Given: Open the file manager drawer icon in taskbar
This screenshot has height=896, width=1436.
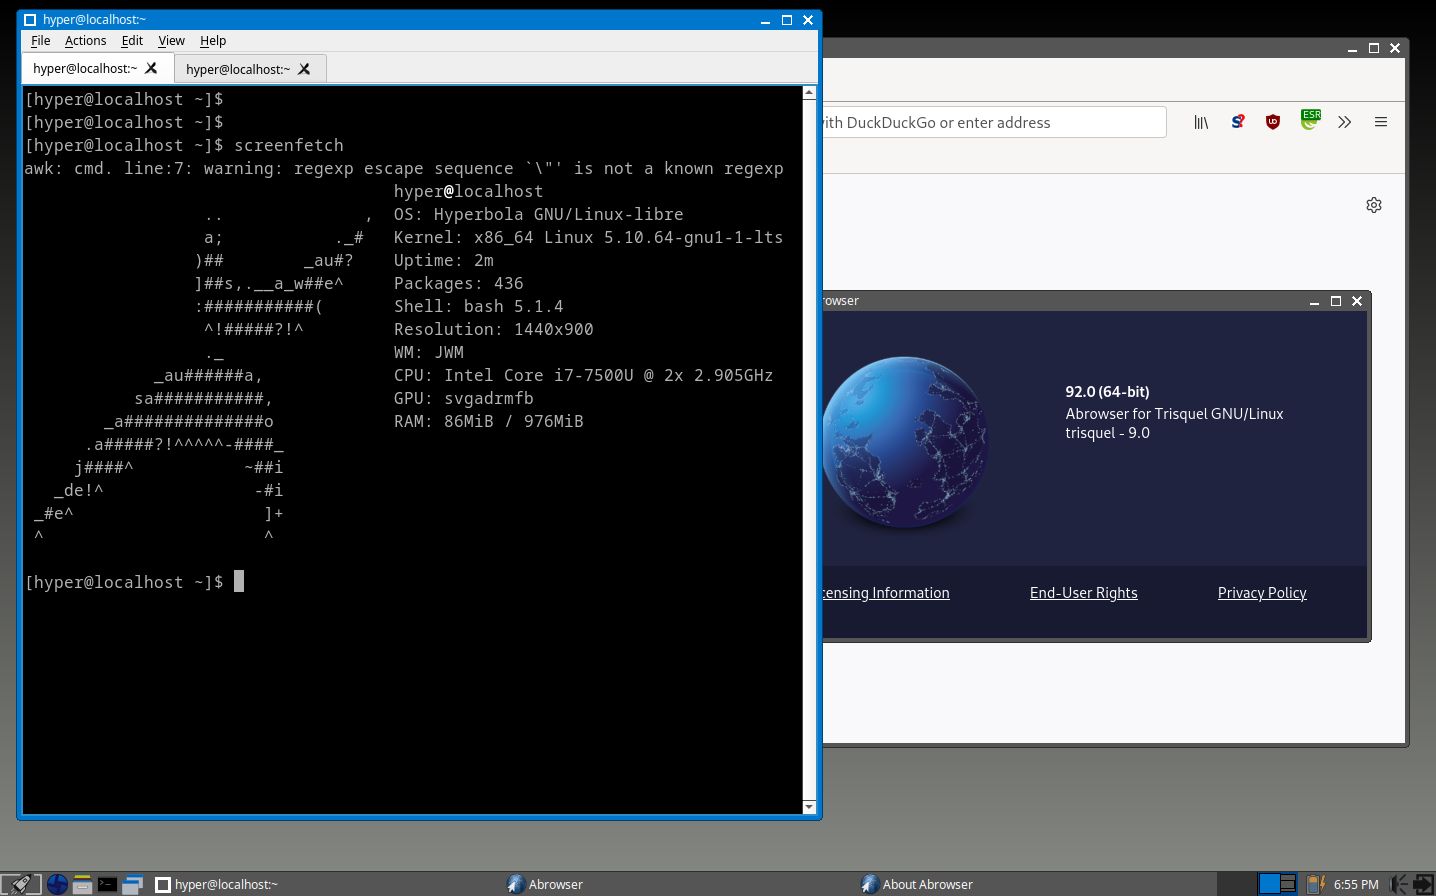Looking at the screenshot, I should (x=82, y=884).
